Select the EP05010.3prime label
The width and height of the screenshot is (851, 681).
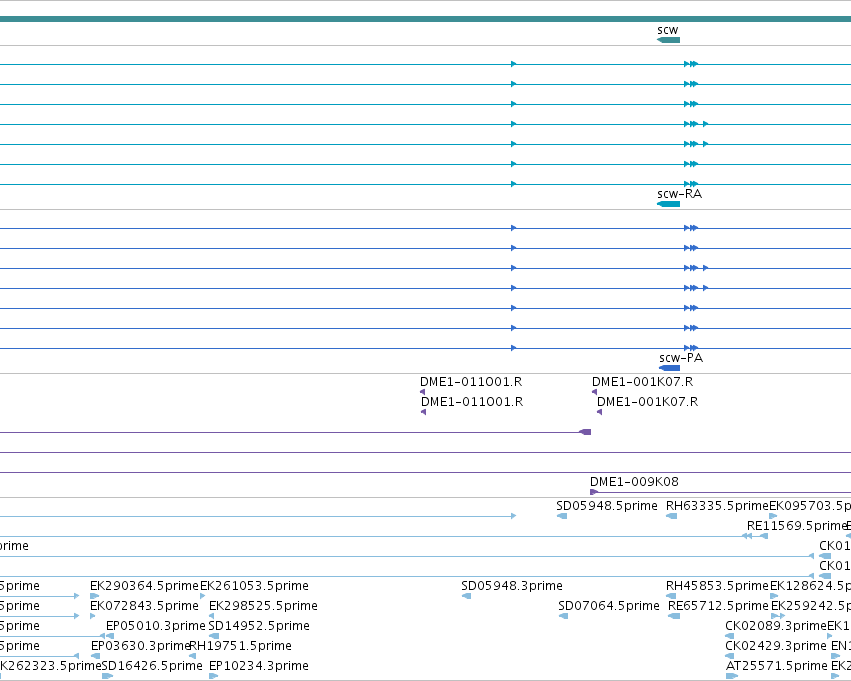point(156,626)
